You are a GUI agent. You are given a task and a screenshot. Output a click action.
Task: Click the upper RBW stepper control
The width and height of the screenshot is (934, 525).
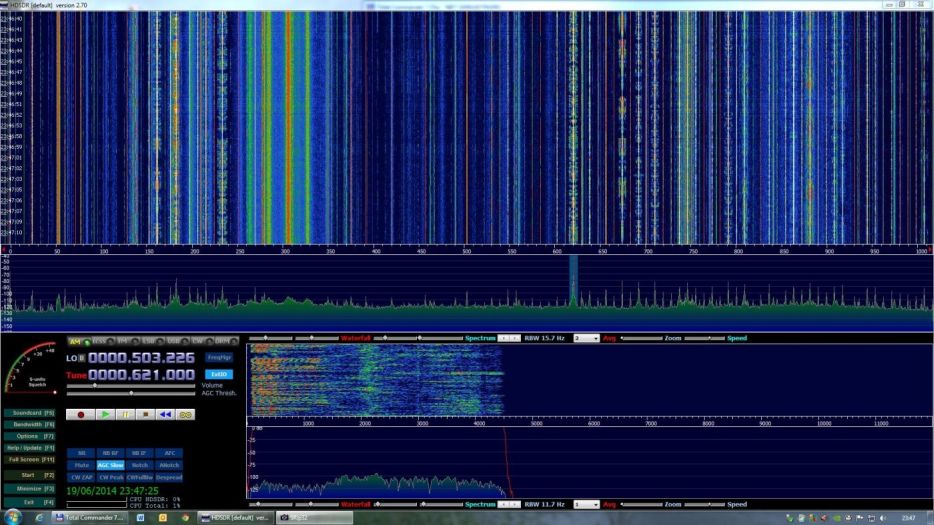pos(509,338)
